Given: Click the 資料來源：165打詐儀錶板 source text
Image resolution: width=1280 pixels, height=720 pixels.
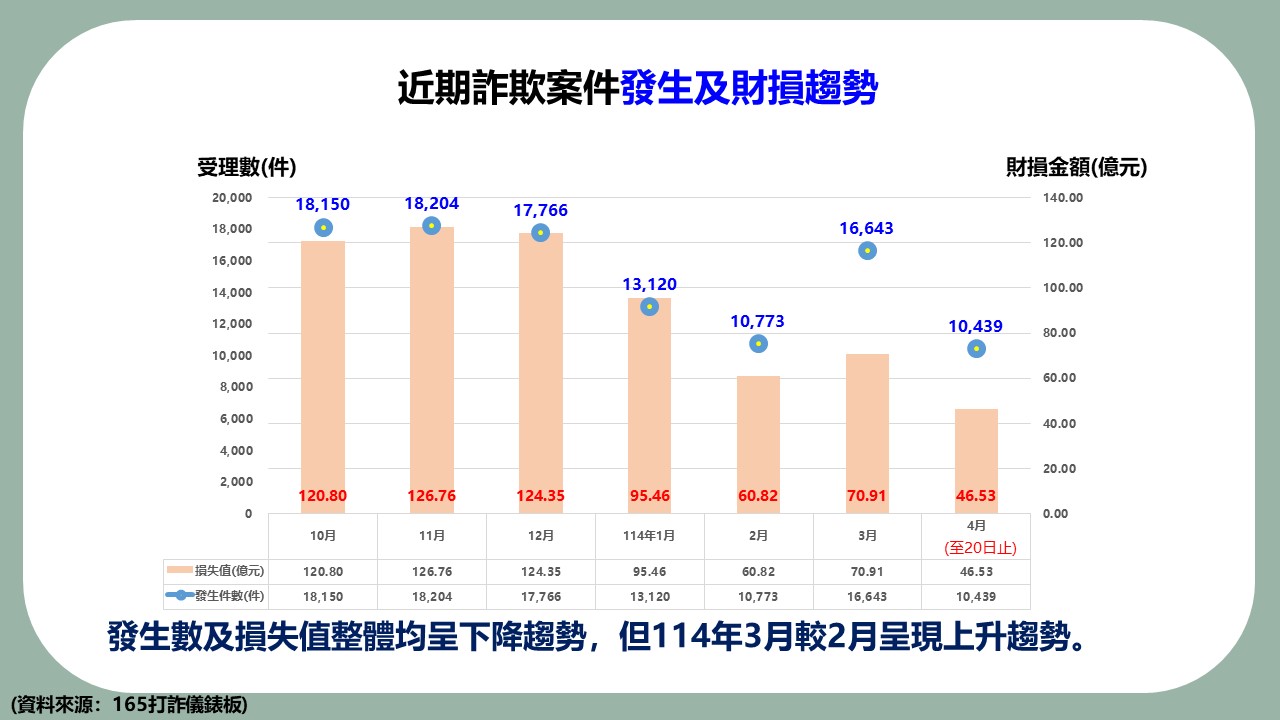Looking at the screenshot, I should 128,704.
